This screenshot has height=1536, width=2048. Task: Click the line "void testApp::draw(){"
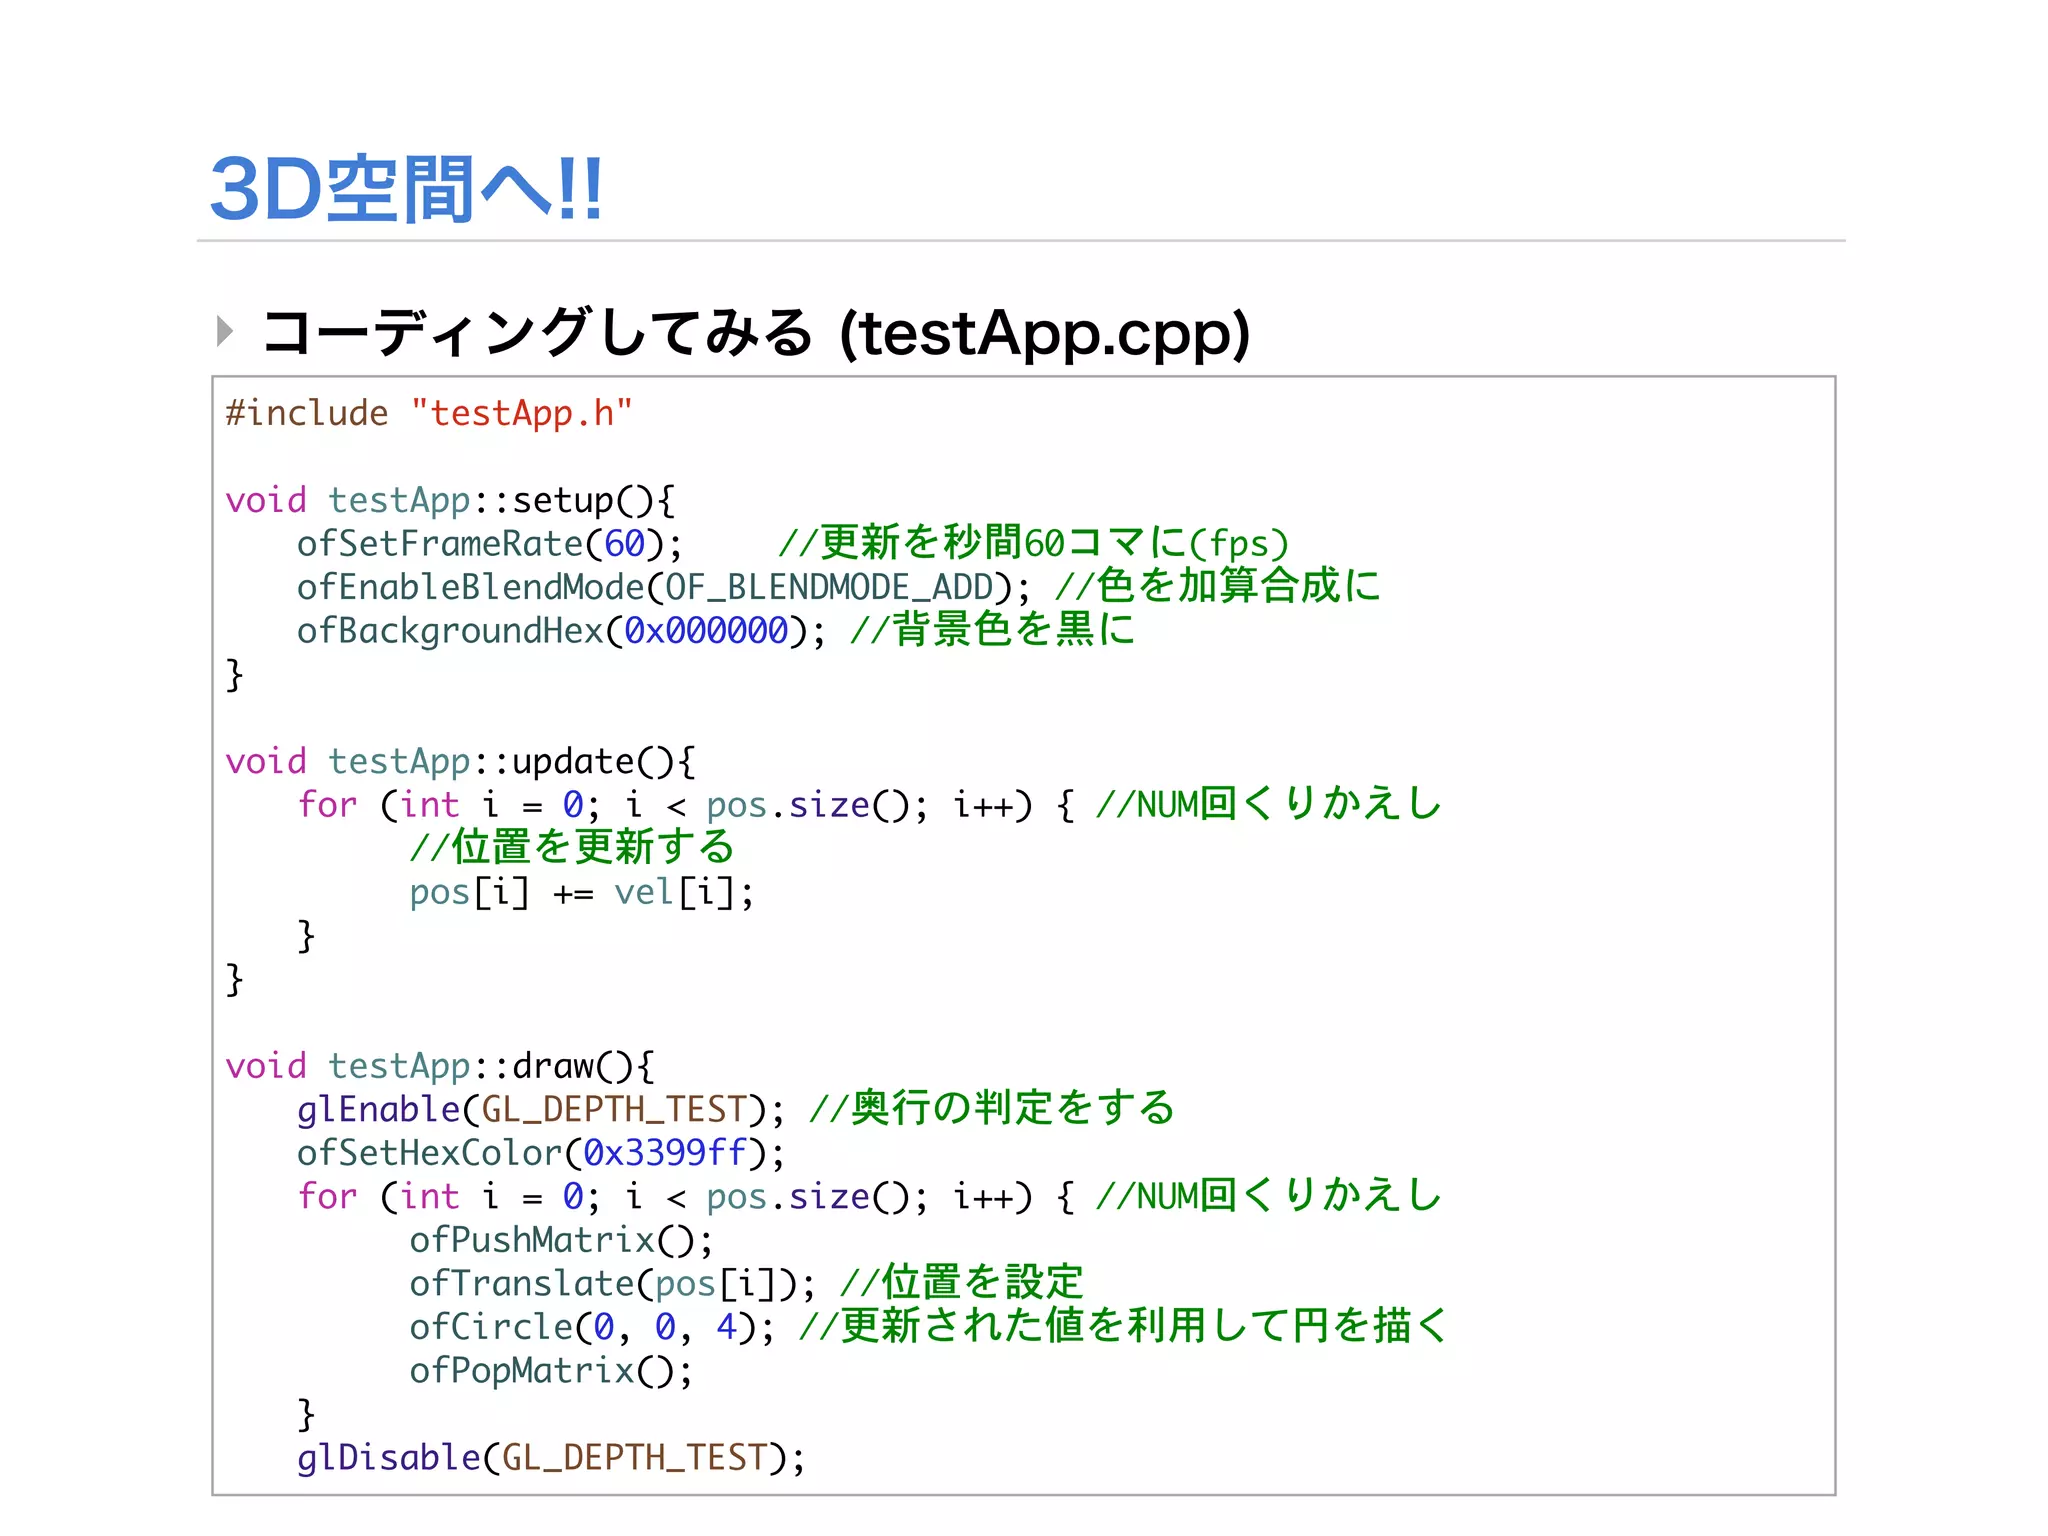pos(440,1066)
